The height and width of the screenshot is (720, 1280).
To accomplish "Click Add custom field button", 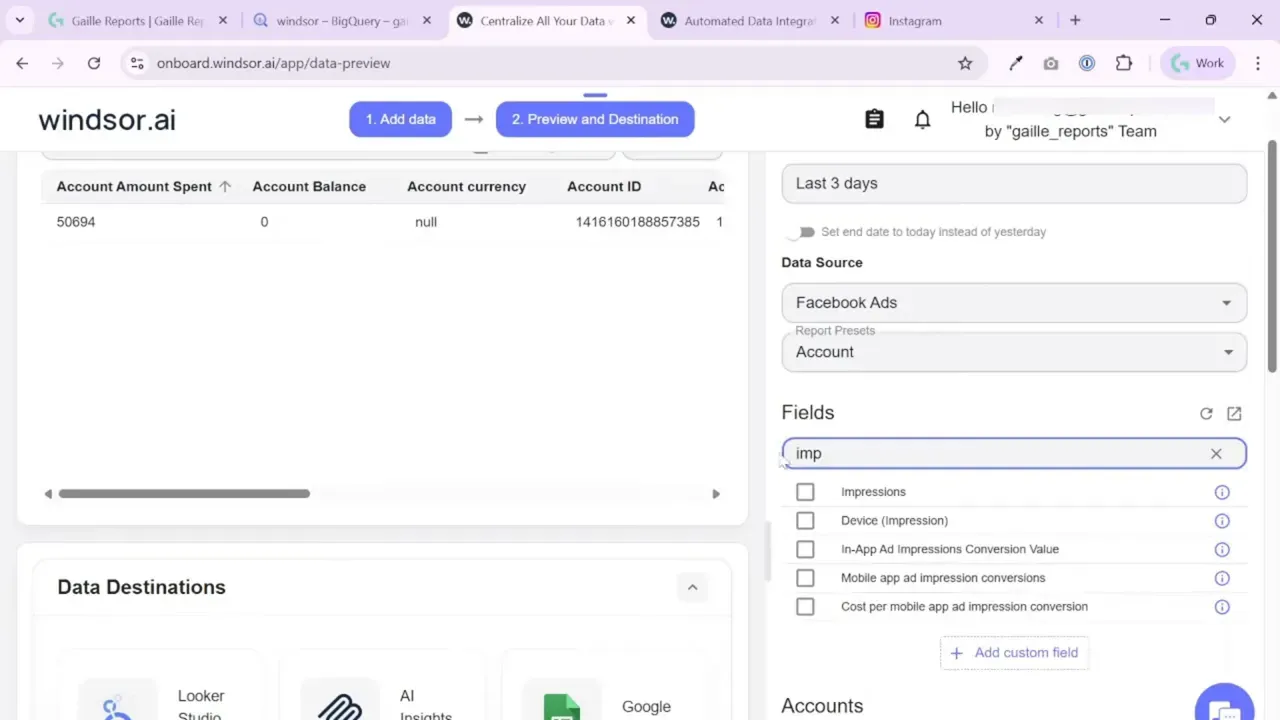I will pyautogui.click(x=1015, y=653).
